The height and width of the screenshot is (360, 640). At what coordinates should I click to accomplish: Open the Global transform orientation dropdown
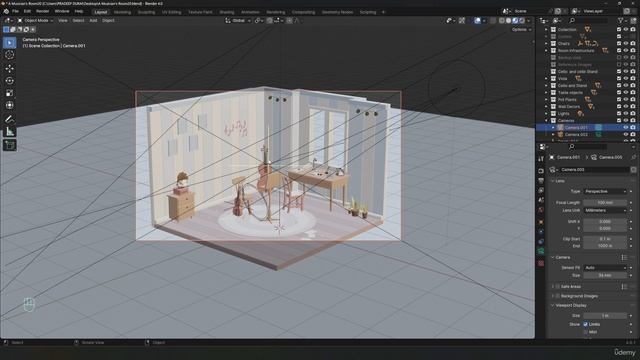click(x=238, y=20)
